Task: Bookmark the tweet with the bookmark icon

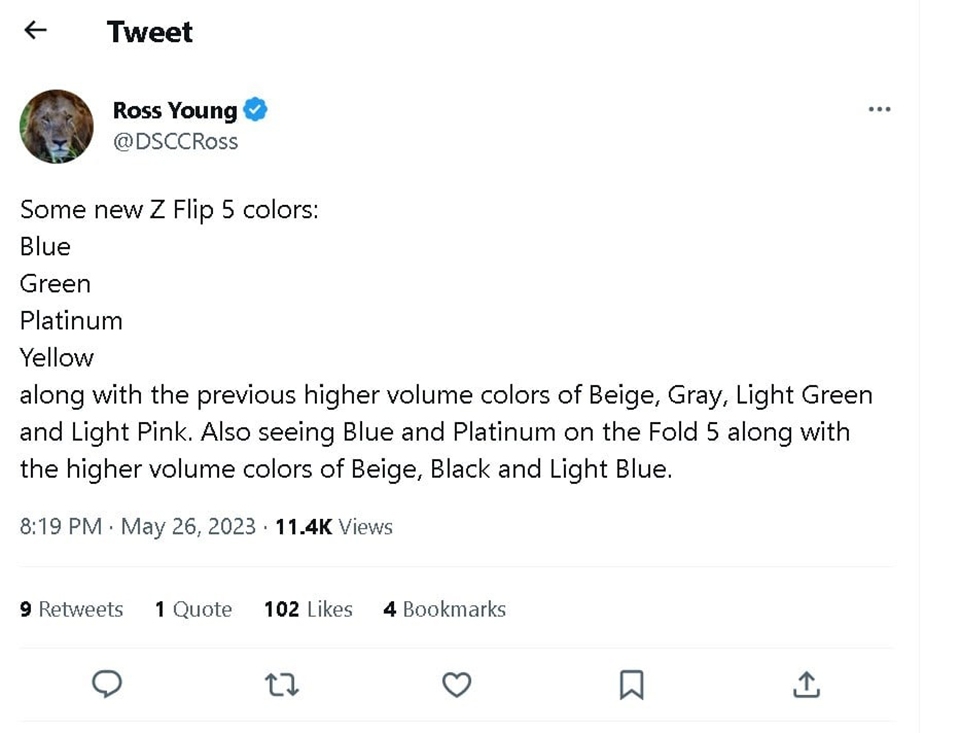Action: tap(631, 685)
